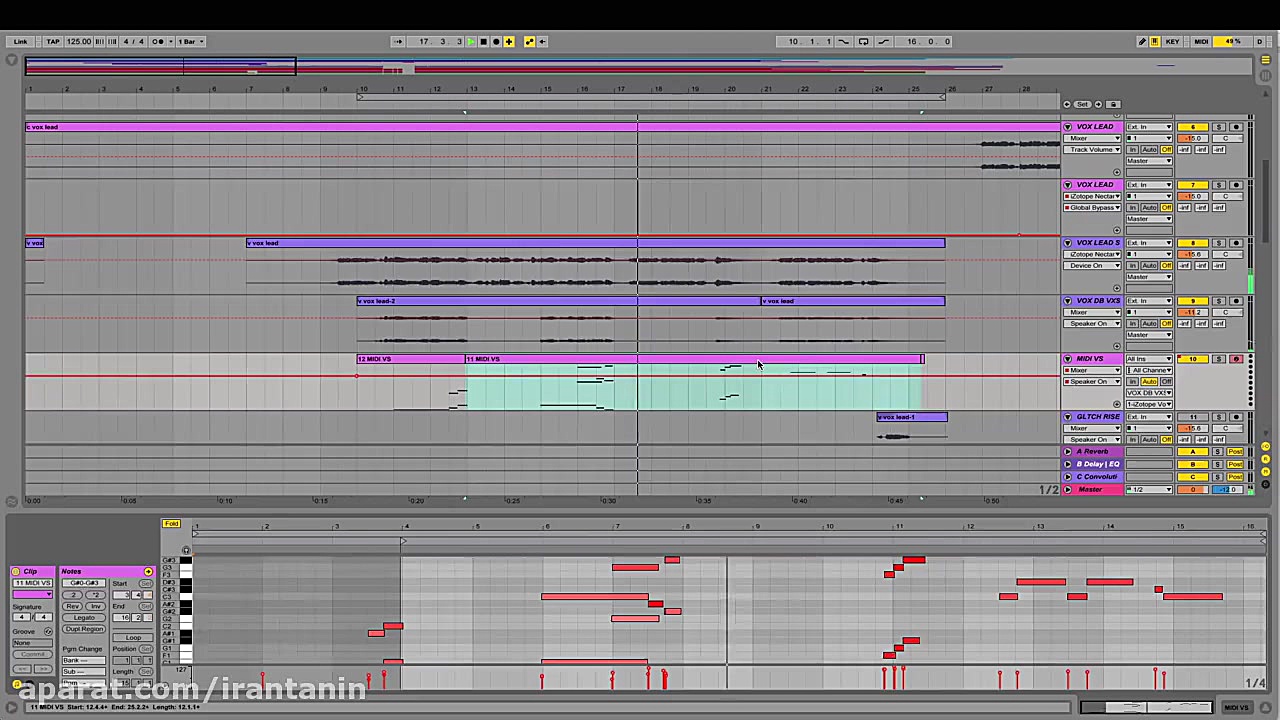Solo the first VOX LEAD track

[x=1219, y=127]
